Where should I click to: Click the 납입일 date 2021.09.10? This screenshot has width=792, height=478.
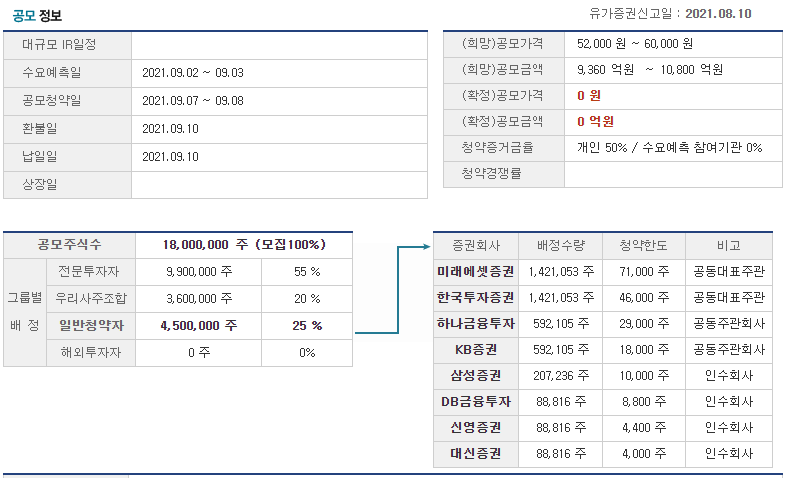pos(170,157)
